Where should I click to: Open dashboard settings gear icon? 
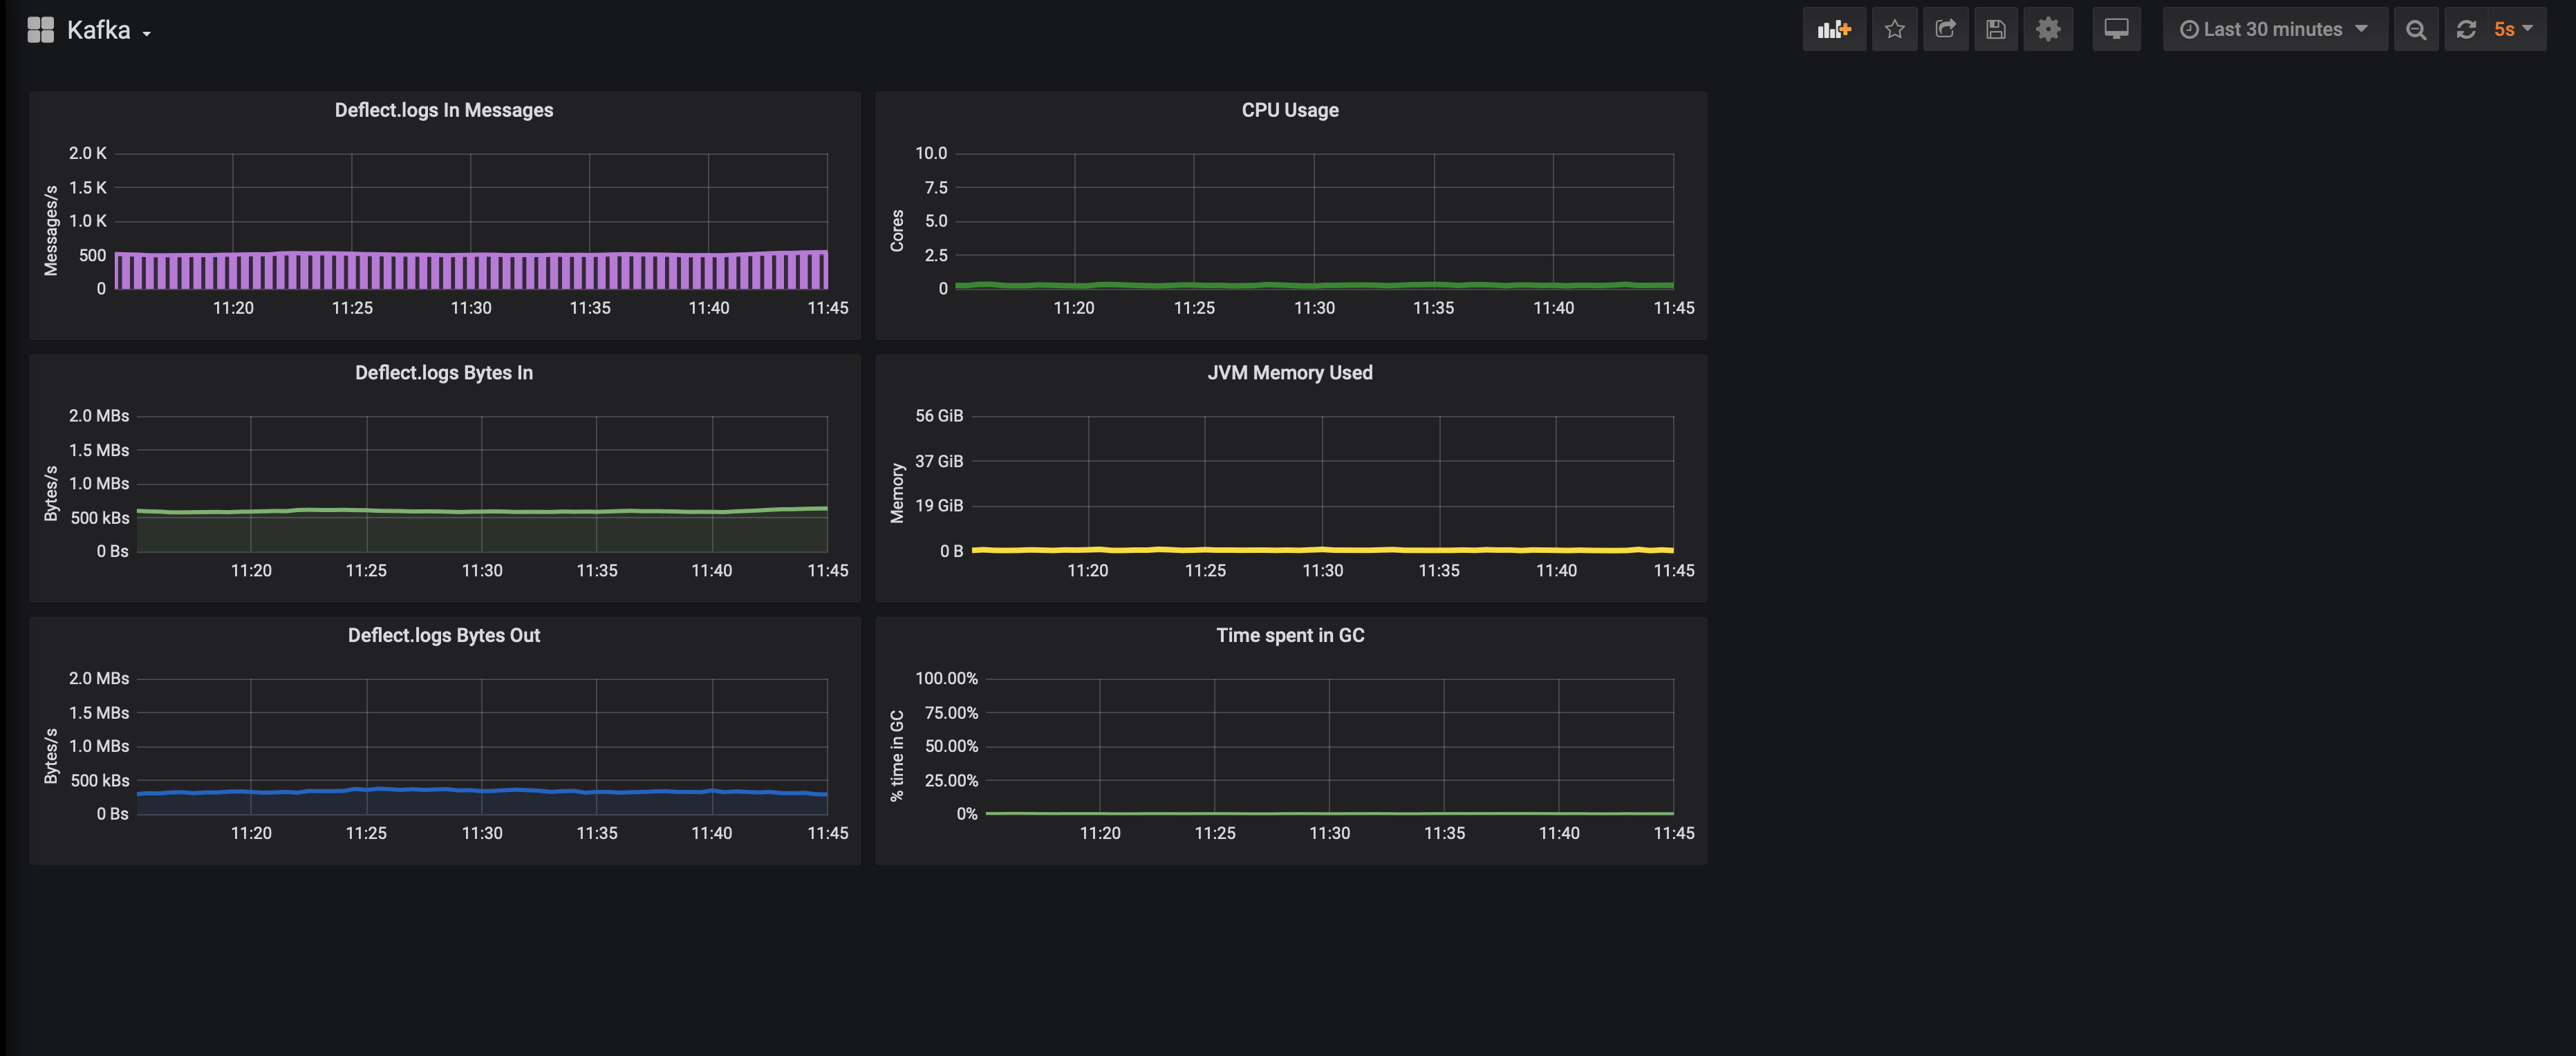(x=2048, y=30)
